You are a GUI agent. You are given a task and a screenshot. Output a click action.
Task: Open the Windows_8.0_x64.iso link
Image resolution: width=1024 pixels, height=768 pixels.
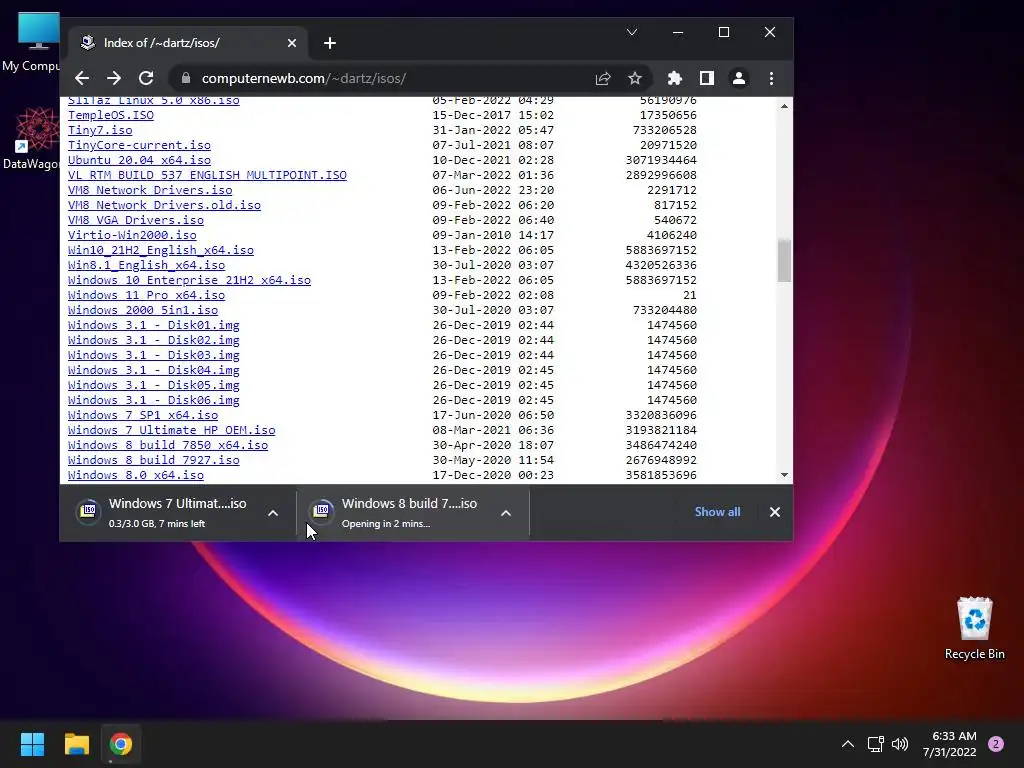point(136,475)
